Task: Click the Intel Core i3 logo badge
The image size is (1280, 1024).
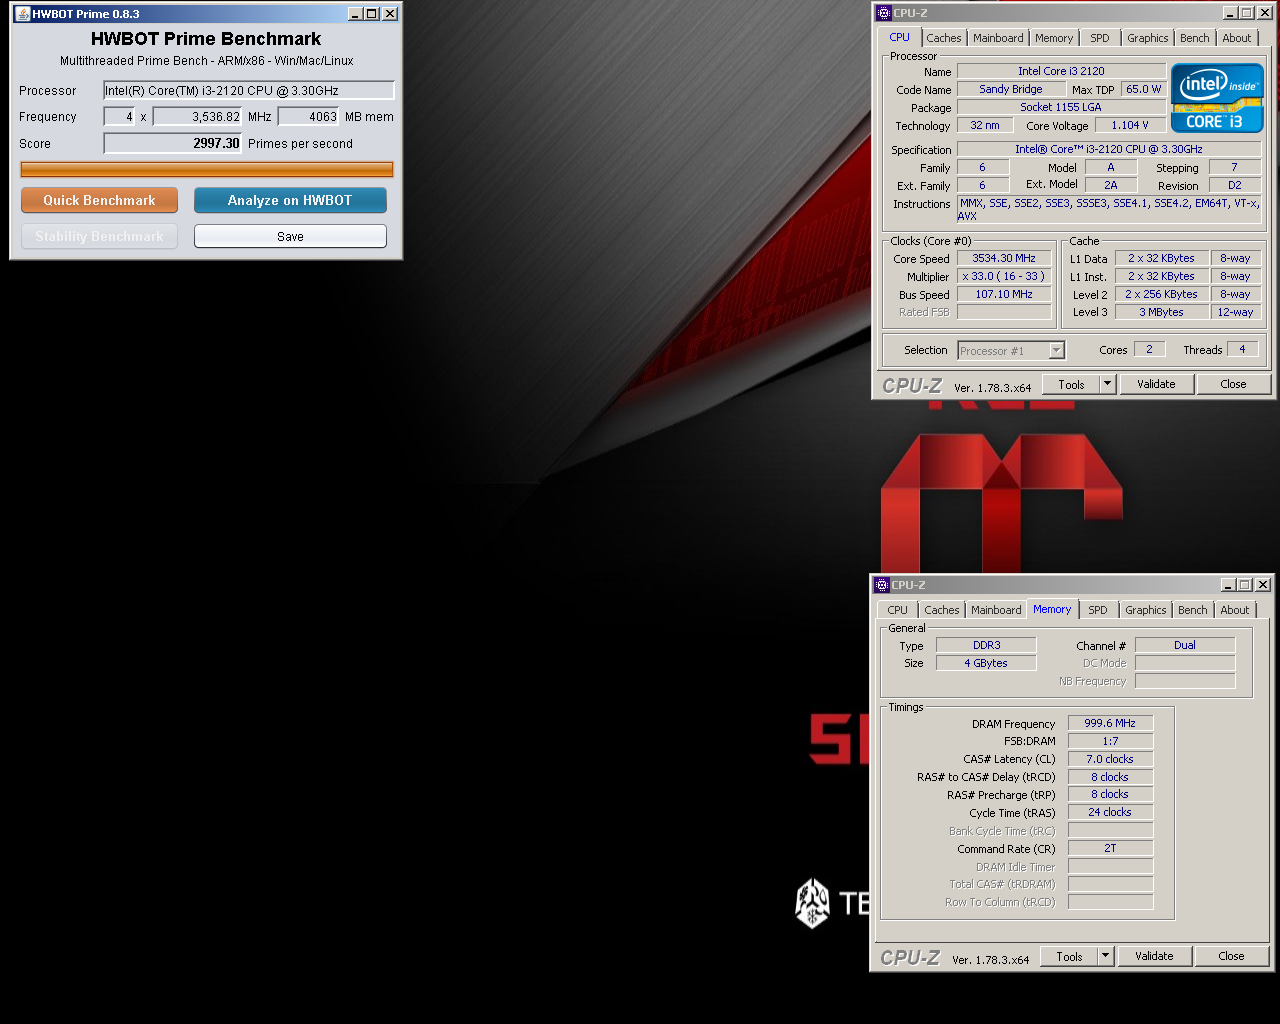Action: tap(1217, 98)
